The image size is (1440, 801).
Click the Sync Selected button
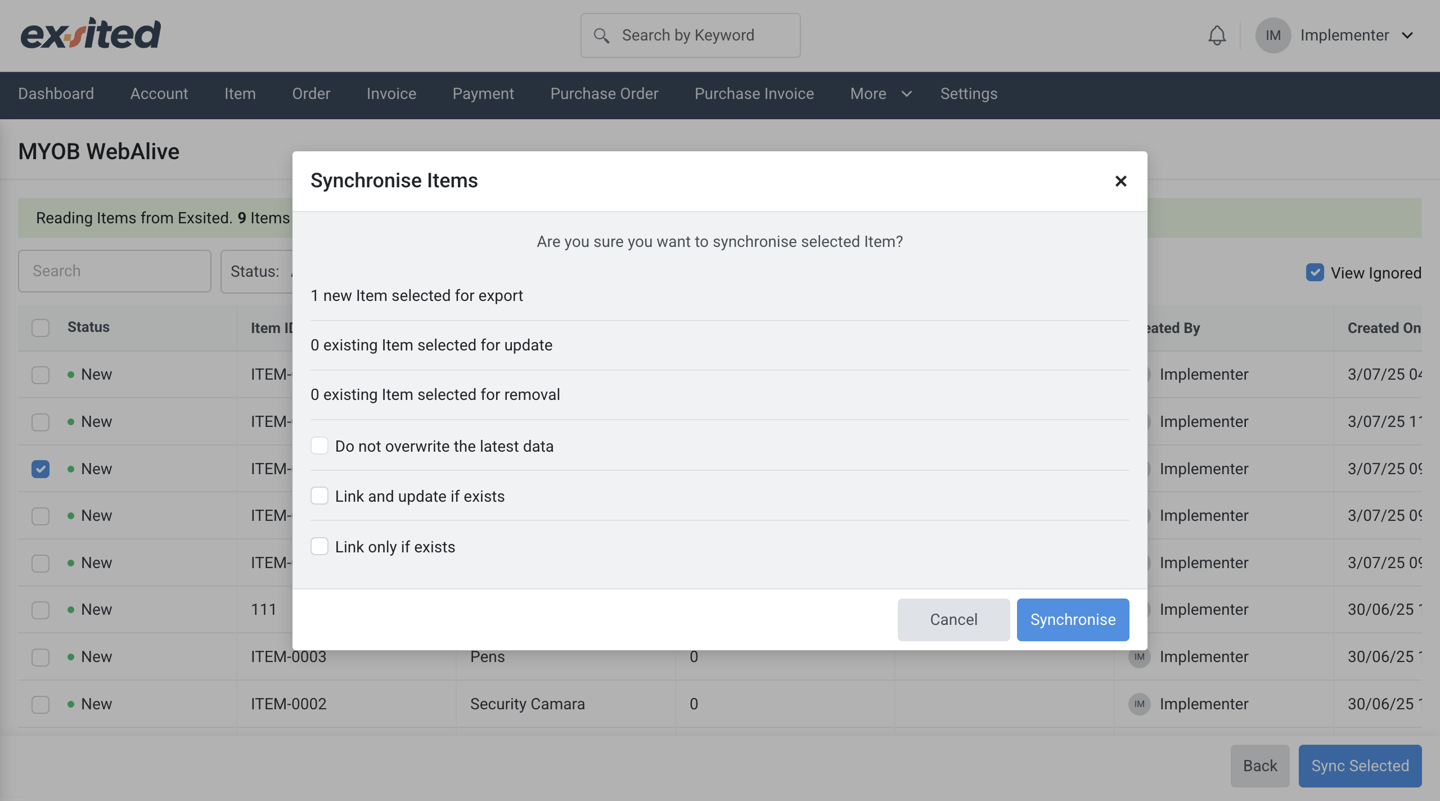pyautogui.click(x=1360, y=766)
